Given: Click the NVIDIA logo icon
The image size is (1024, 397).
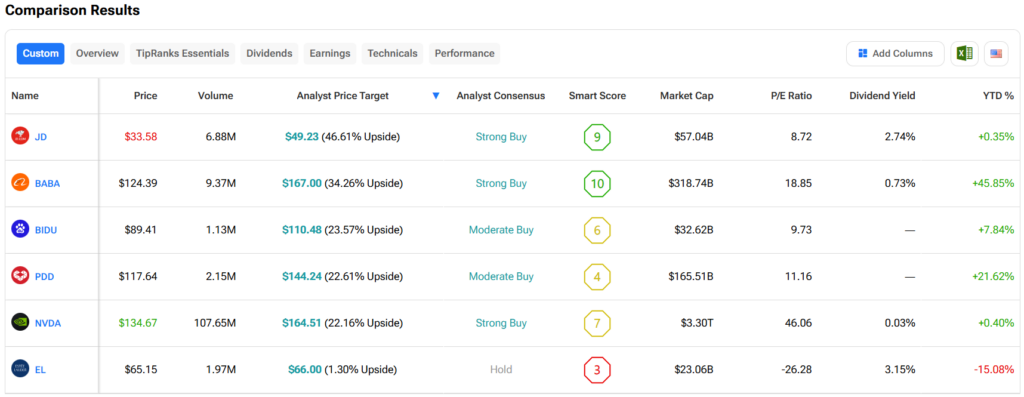Looking at the screenshot, I should 20,322.
